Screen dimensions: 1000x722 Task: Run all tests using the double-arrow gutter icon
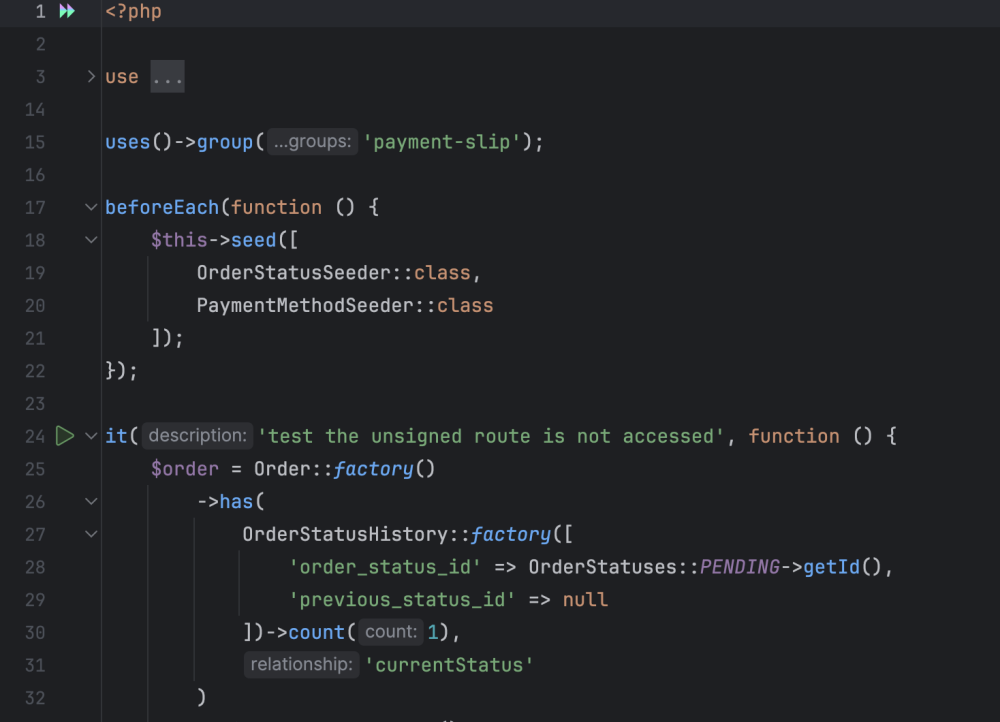coord(67,12)
